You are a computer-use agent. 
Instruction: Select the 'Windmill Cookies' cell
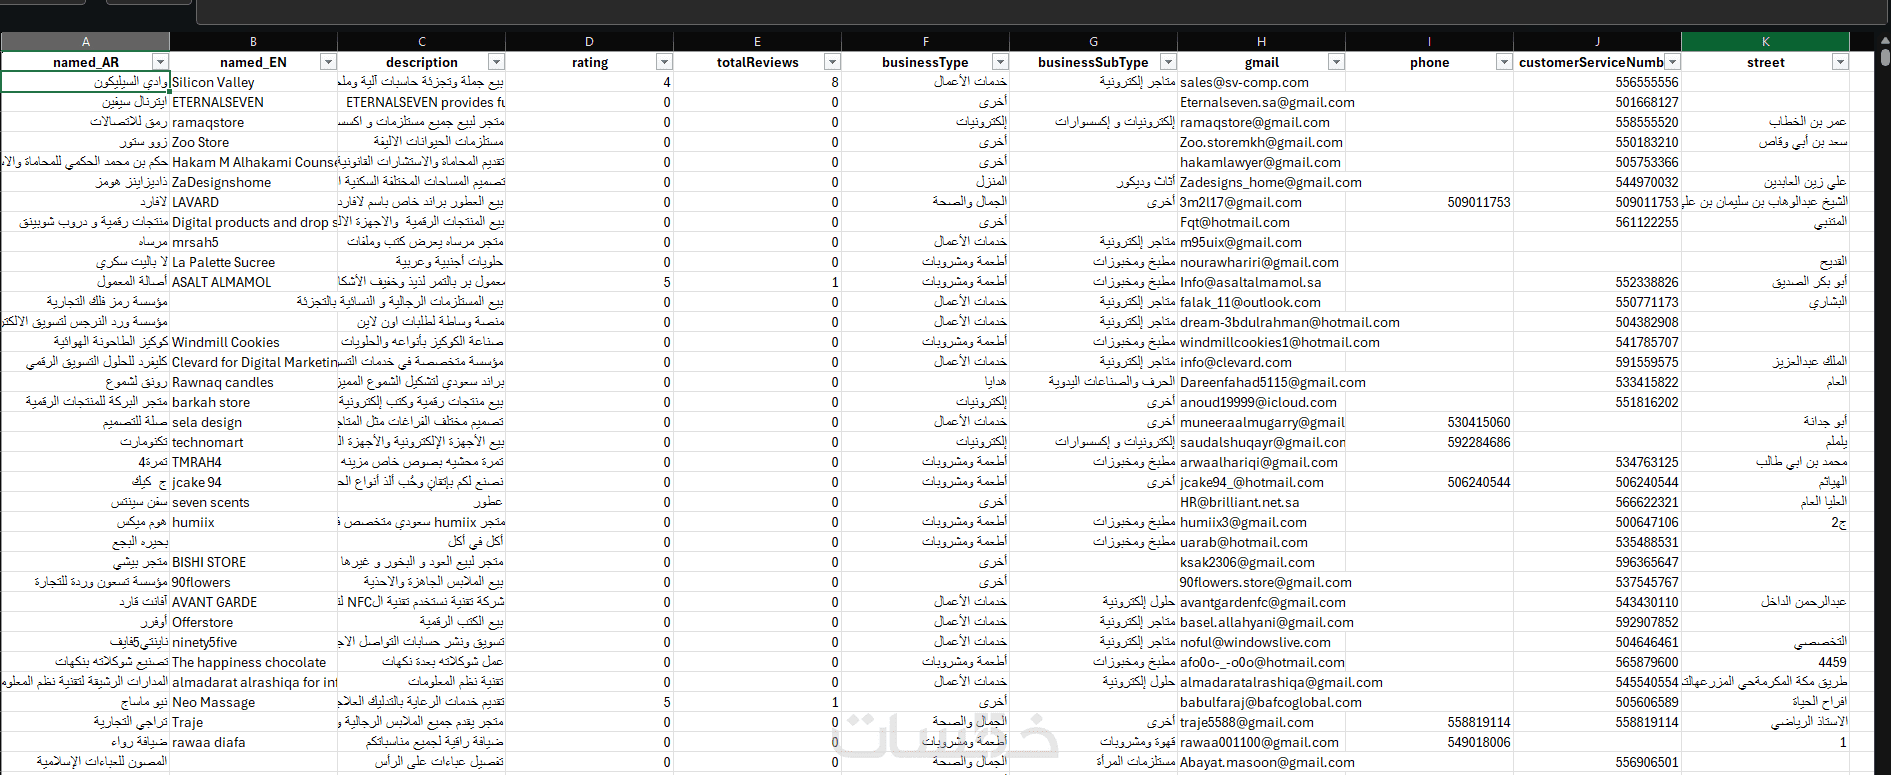point(254,342)
